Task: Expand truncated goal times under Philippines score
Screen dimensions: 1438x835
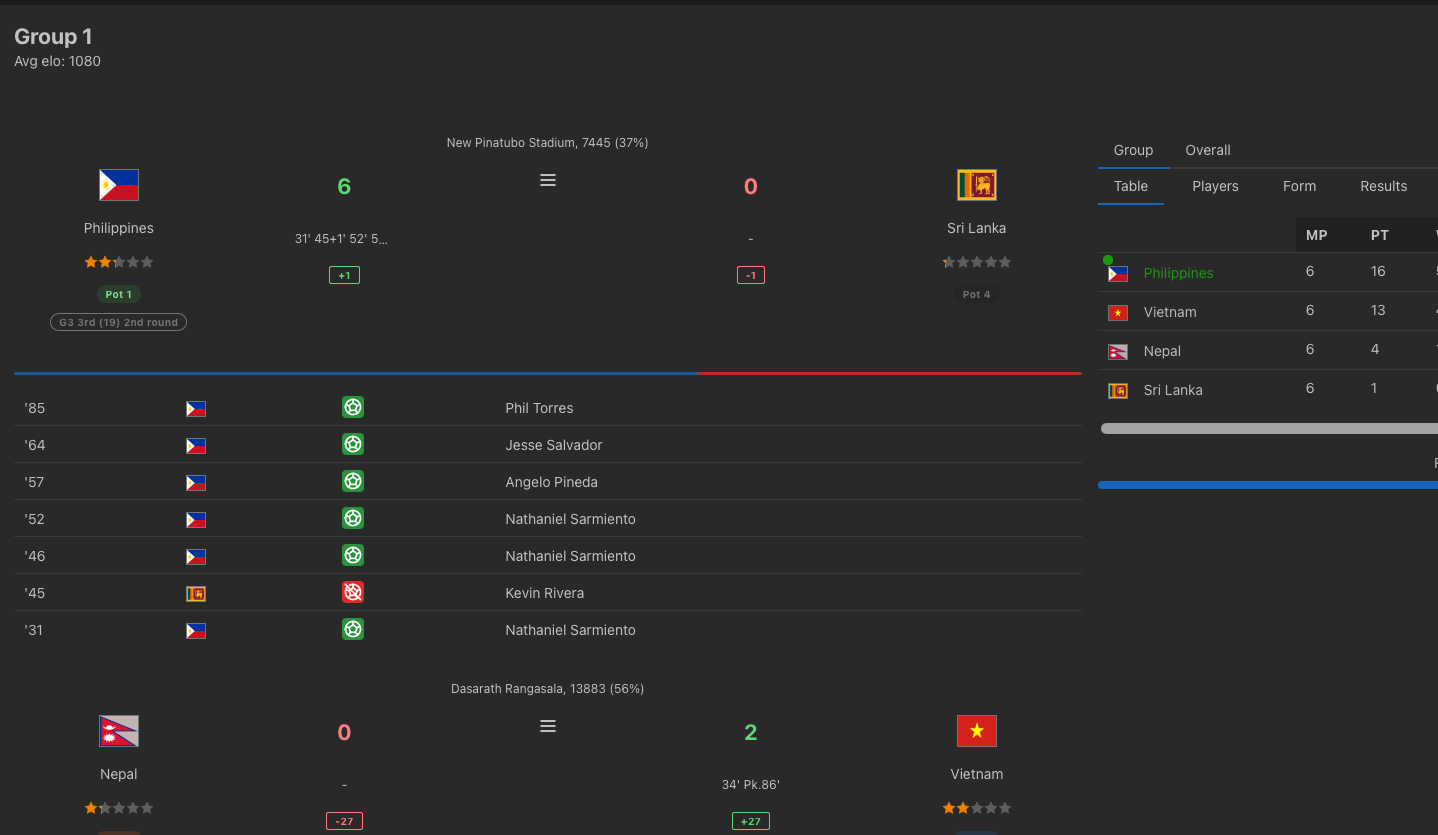Action: pyautogui.click(x=341, y=239)
